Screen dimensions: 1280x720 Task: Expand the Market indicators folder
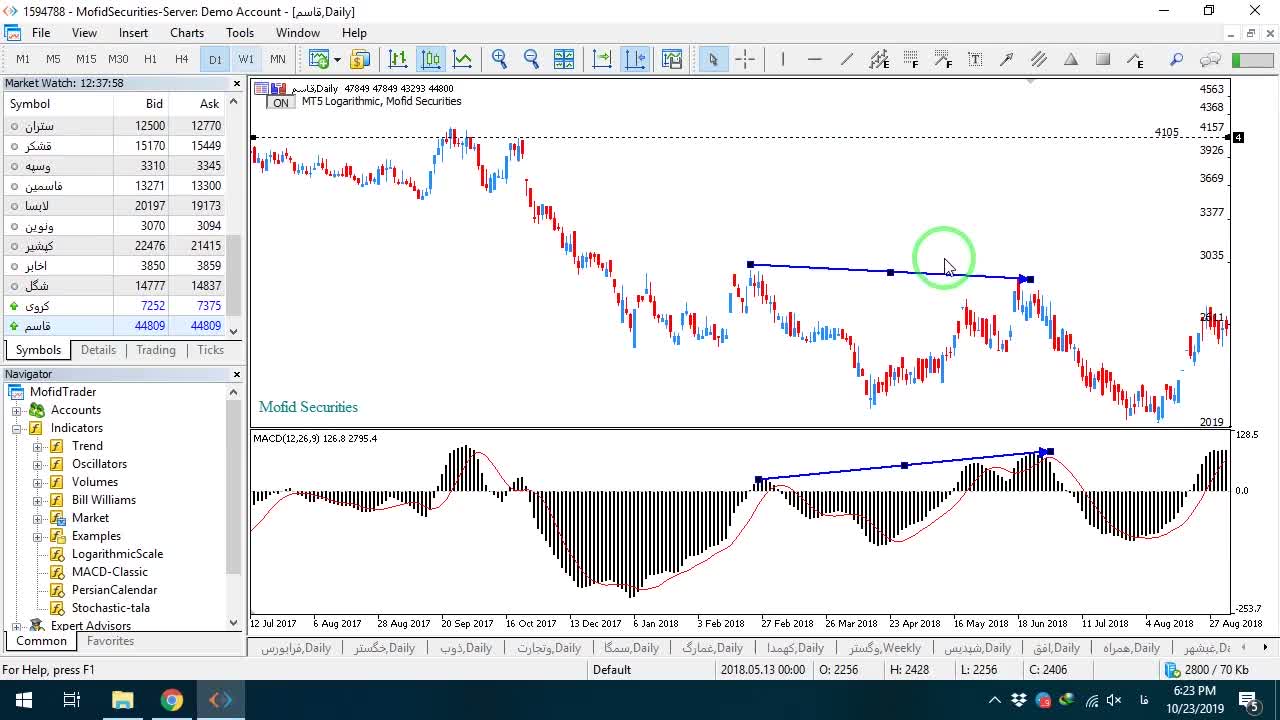38,518
